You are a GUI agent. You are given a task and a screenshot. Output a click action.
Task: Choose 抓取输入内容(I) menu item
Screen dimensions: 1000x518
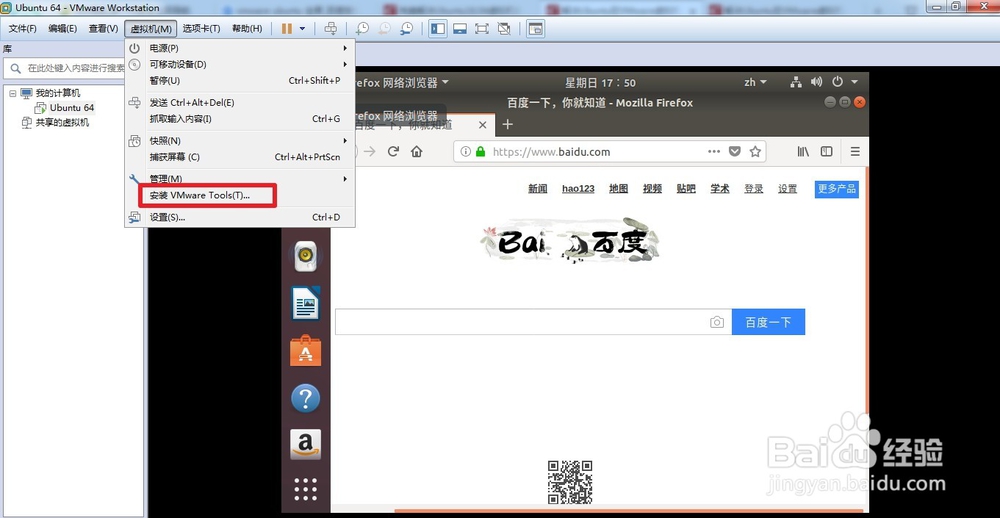(240, 119)
